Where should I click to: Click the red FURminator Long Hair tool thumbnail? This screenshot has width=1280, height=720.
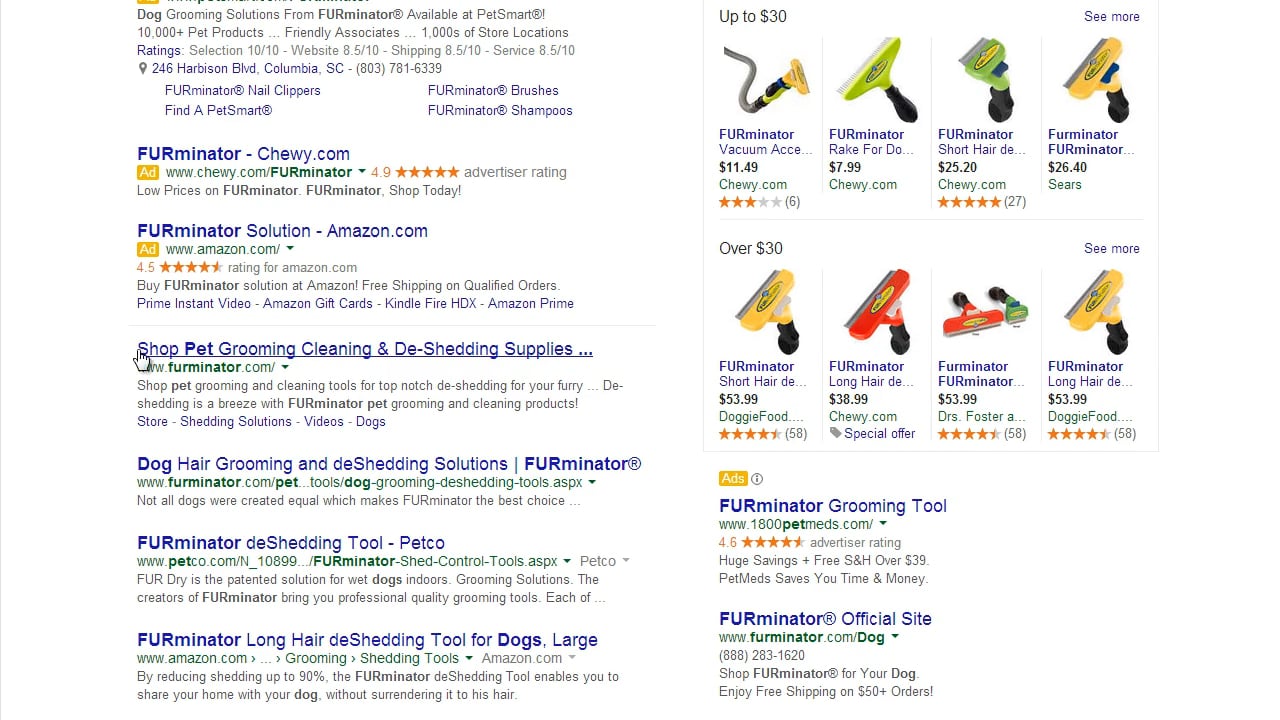pos(876,311)
